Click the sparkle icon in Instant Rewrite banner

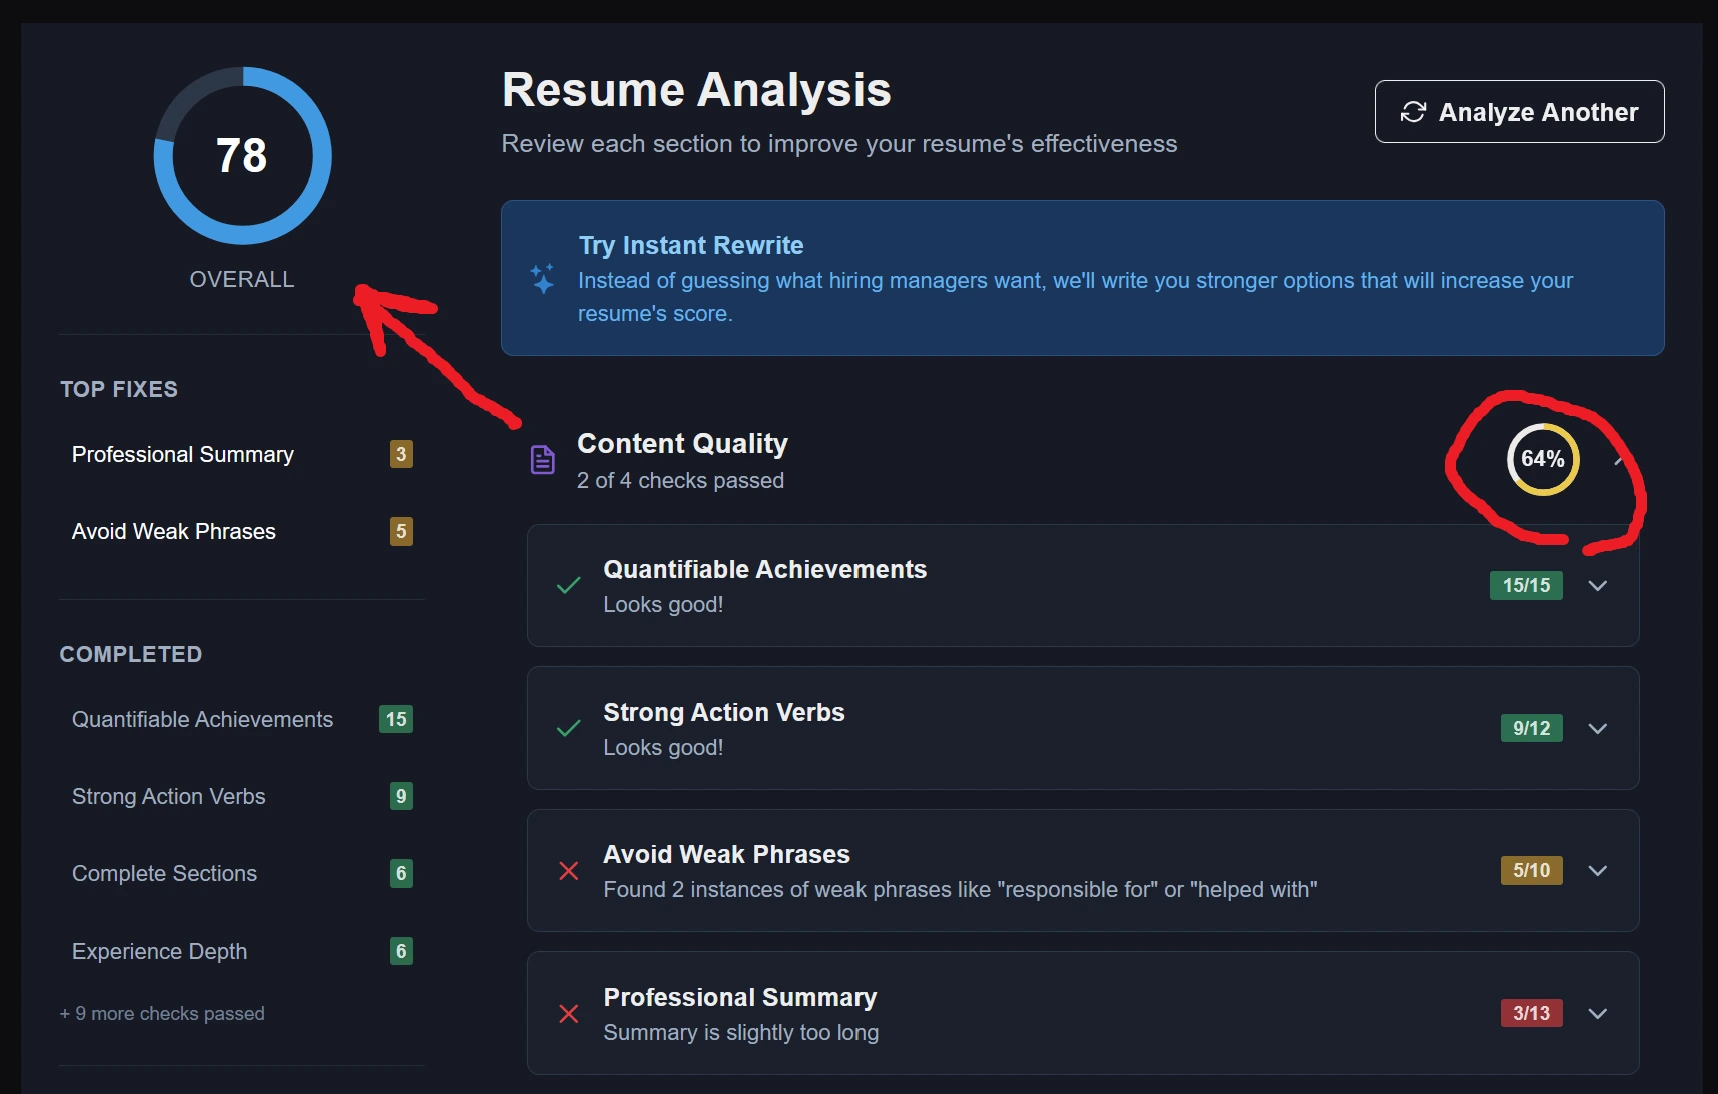pyautogui.click(x=541, y=280)
